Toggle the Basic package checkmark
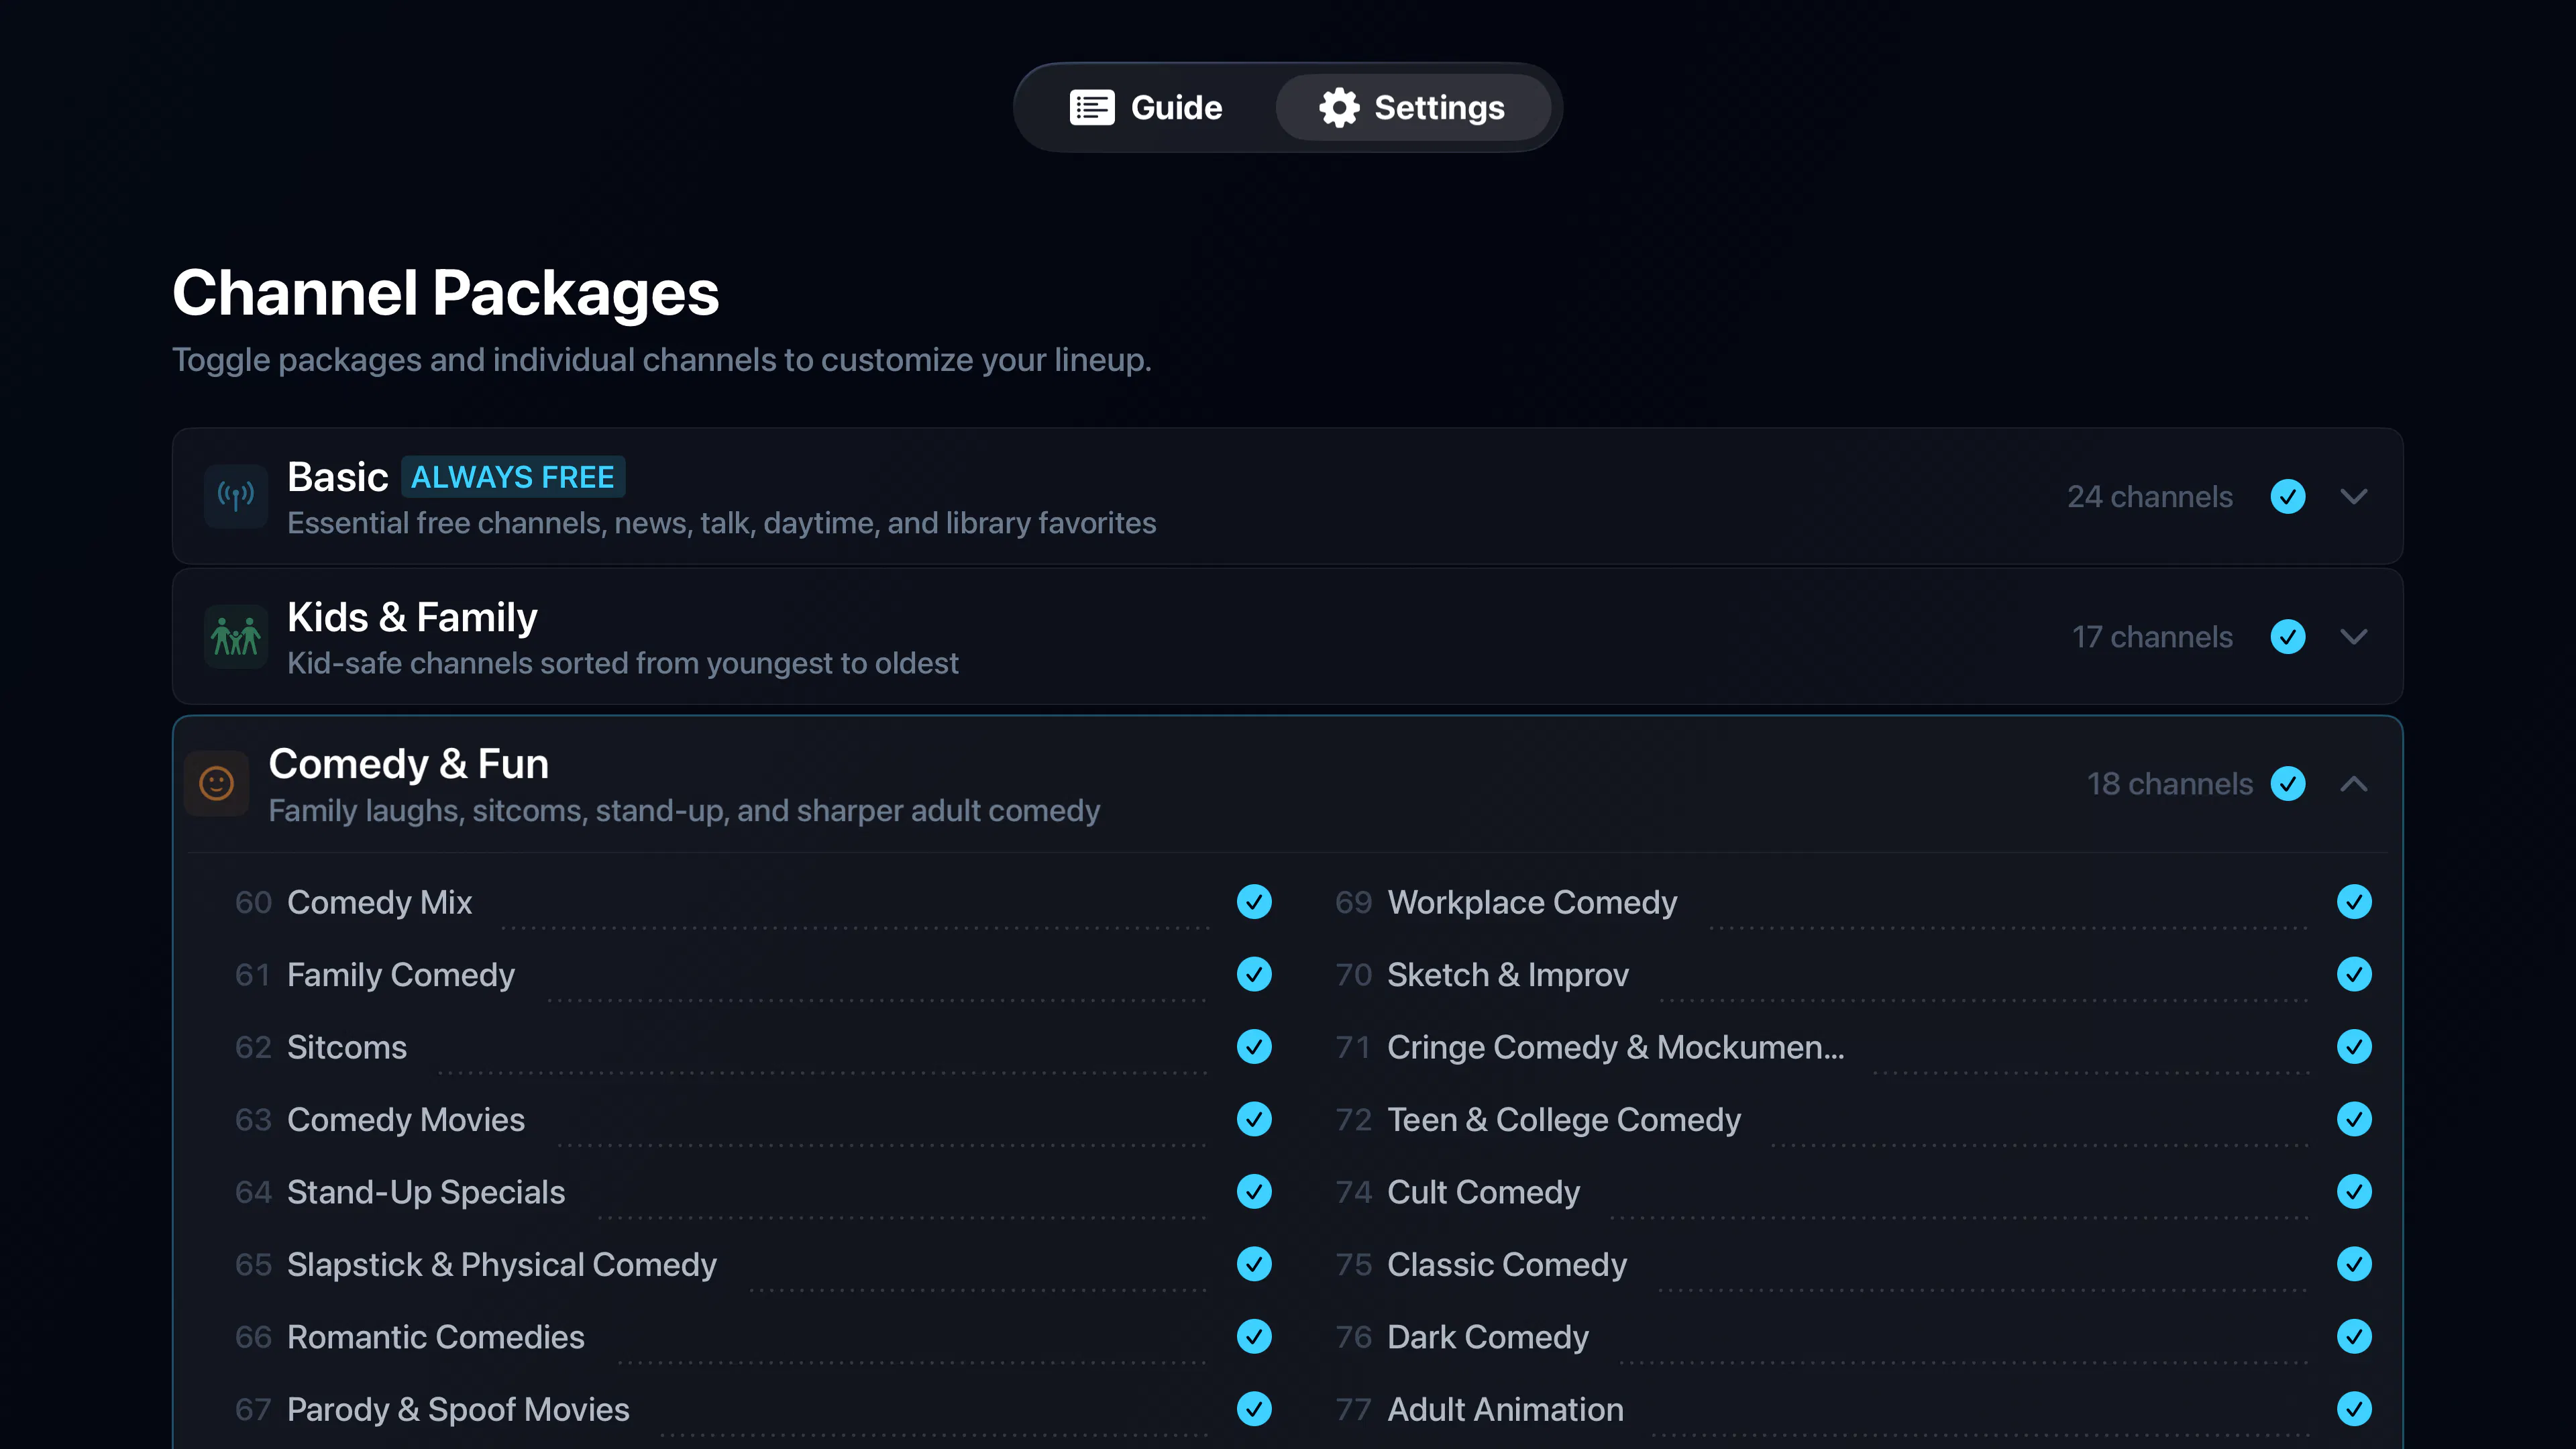Image resolution: width=2576 pixels, height=1449 pixels. [x=2288, y=496]
